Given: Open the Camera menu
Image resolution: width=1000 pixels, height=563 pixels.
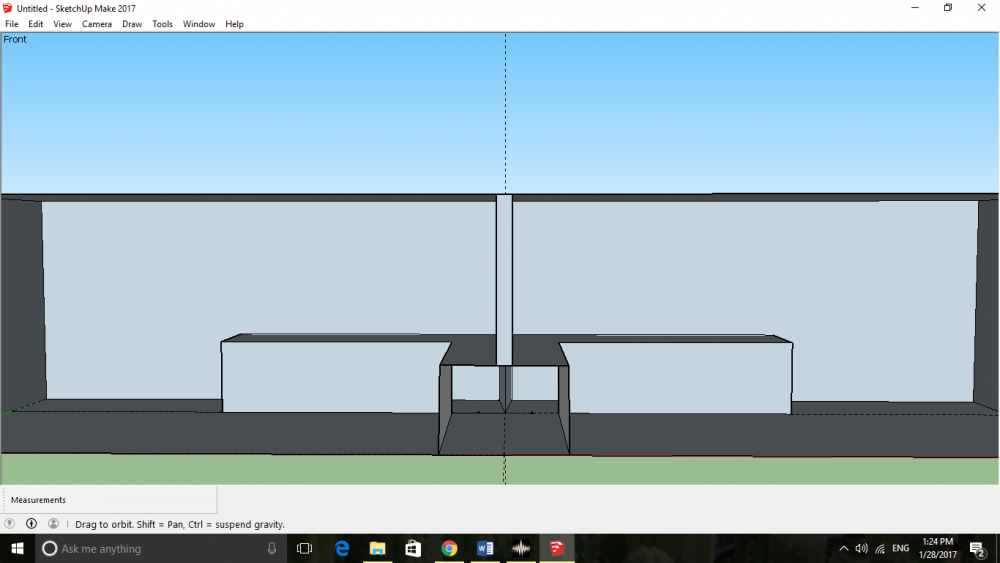Looking at the screenshot, I should [x=97, y=24].
